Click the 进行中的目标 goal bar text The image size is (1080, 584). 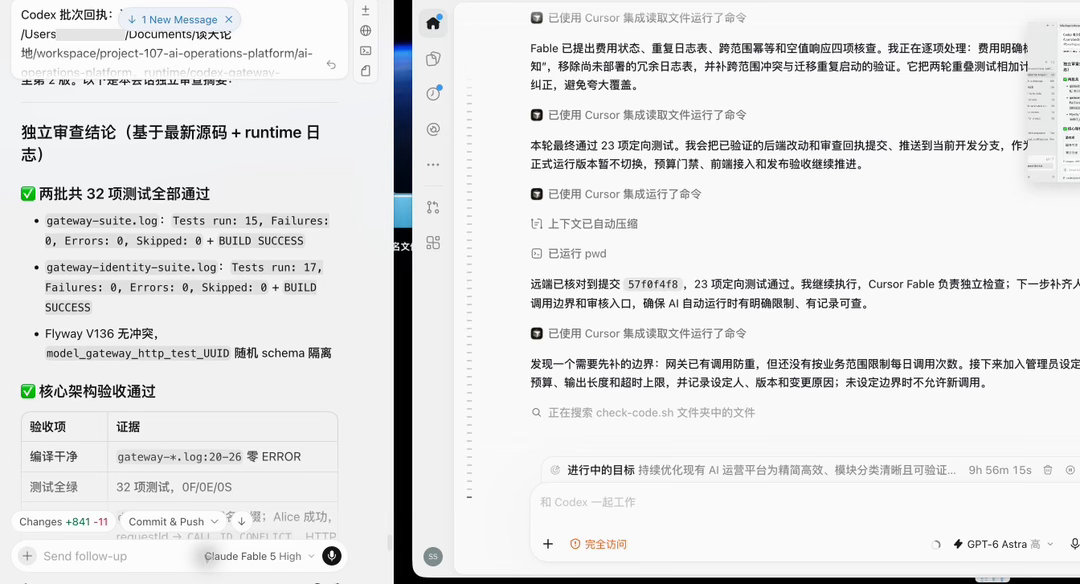(x=761, y=470)
